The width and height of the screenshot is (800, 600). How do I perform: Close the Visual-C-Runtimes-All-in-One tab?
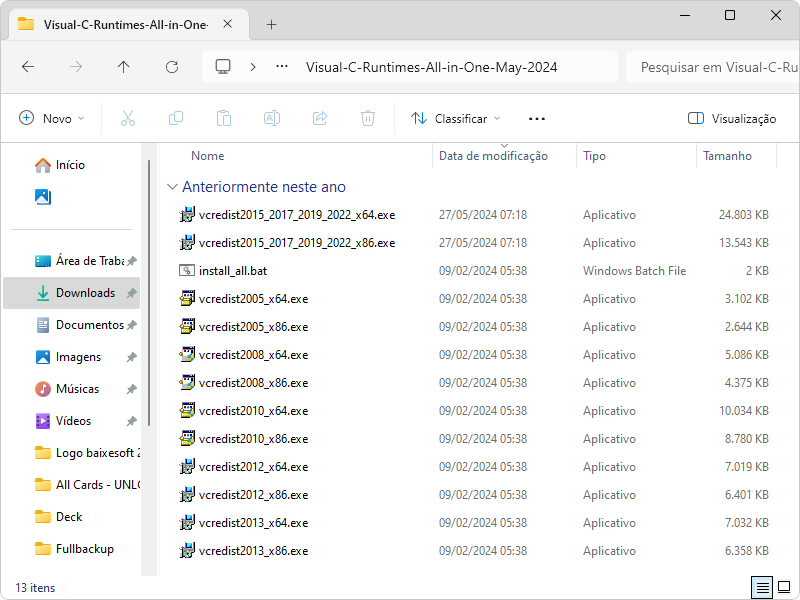click(x=228, y=24)
